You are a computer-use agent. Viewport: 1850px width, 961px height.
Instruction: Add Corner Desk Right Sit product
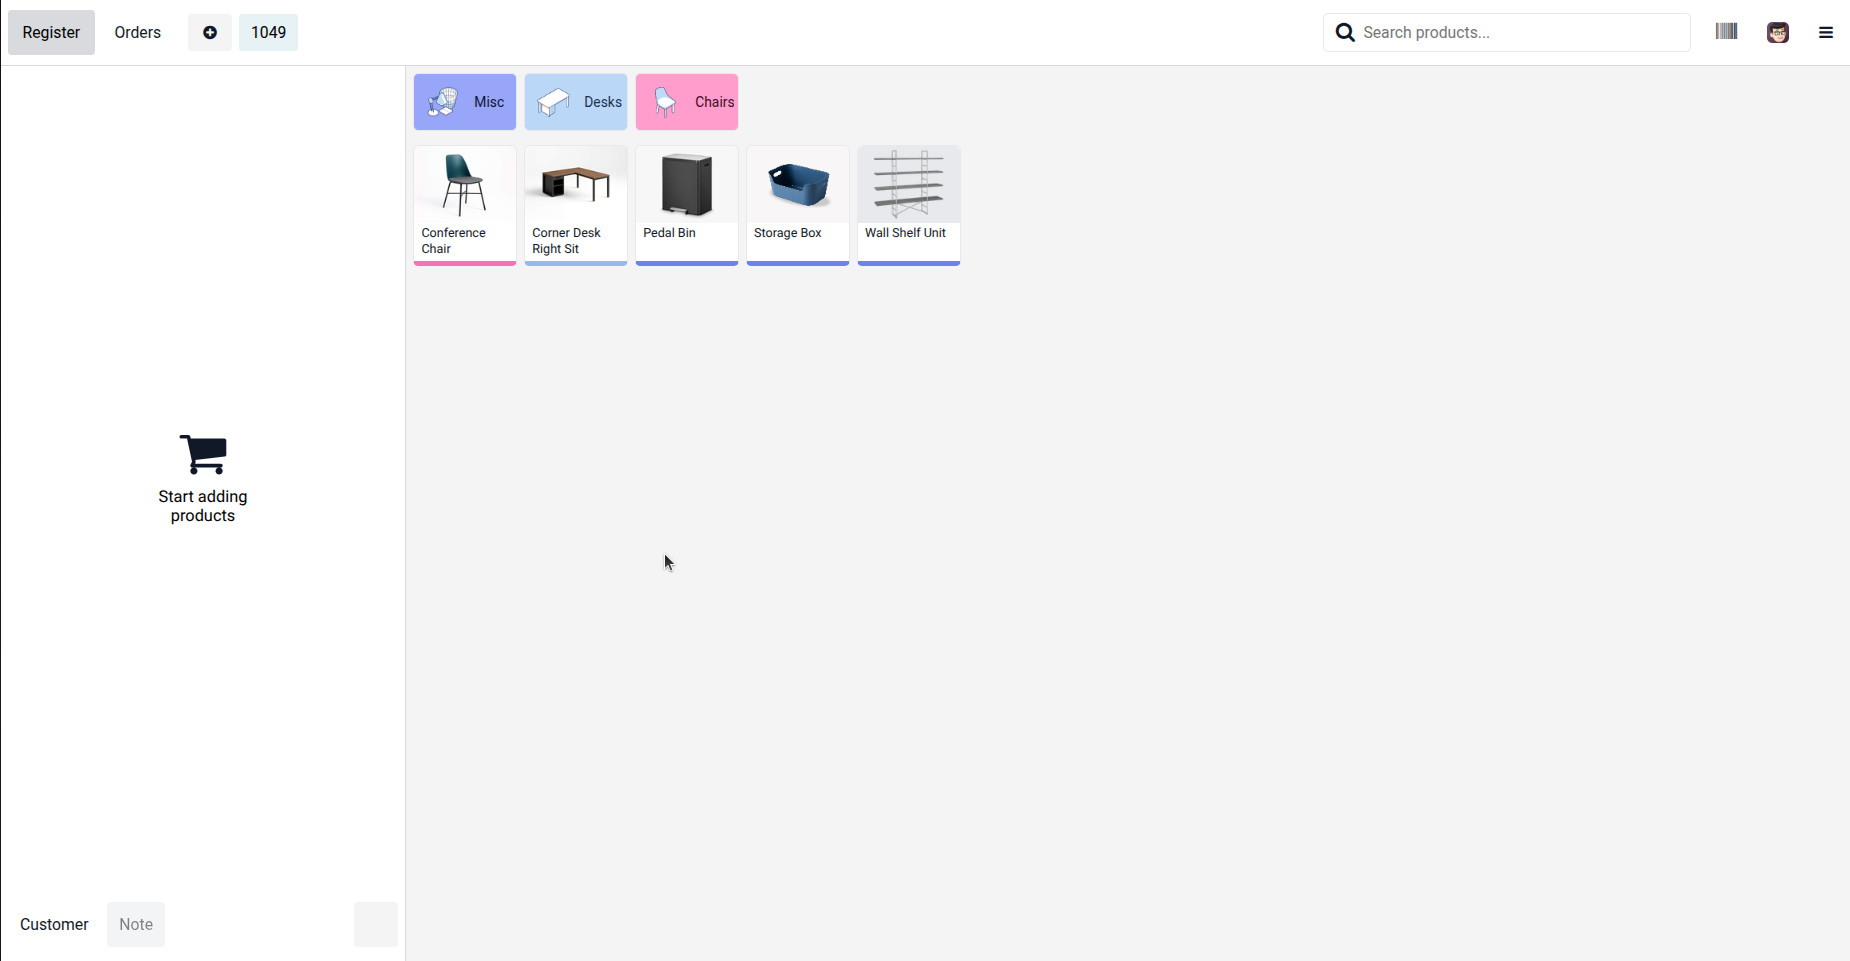pyautogui.click(x=576, y=205)
